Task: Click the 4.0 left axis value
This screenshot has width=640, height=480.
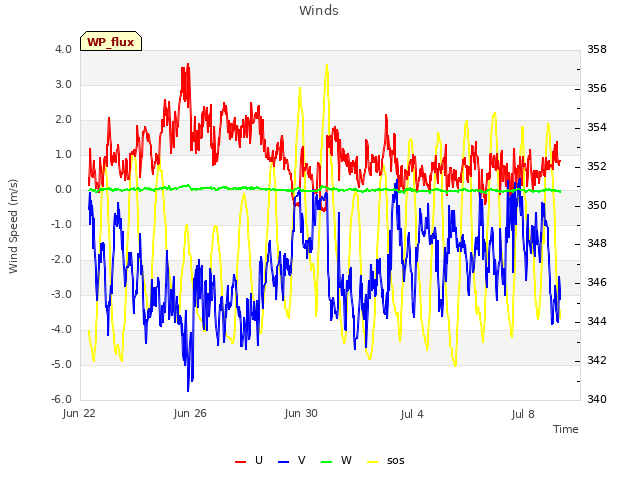Action: point(63,49)
